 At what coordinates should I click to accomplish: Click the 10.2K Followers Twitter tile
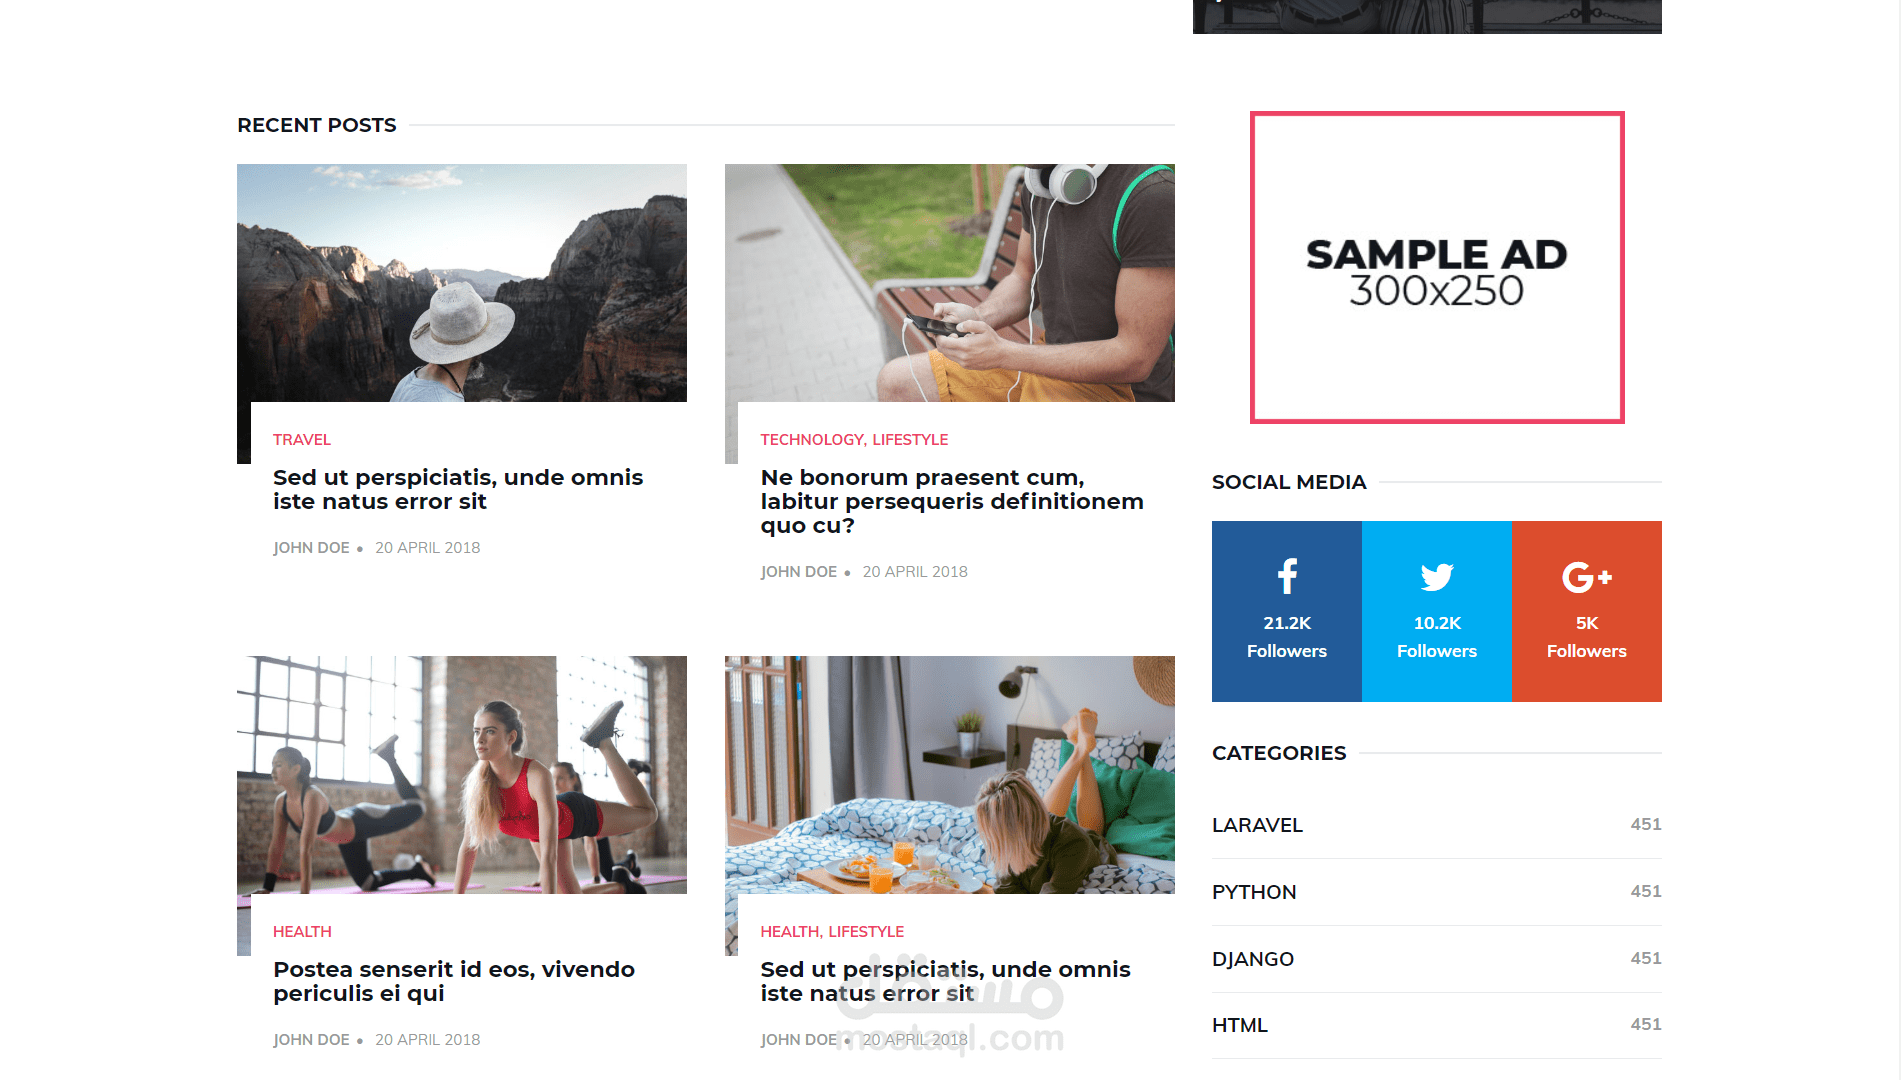coord(1437,611)
